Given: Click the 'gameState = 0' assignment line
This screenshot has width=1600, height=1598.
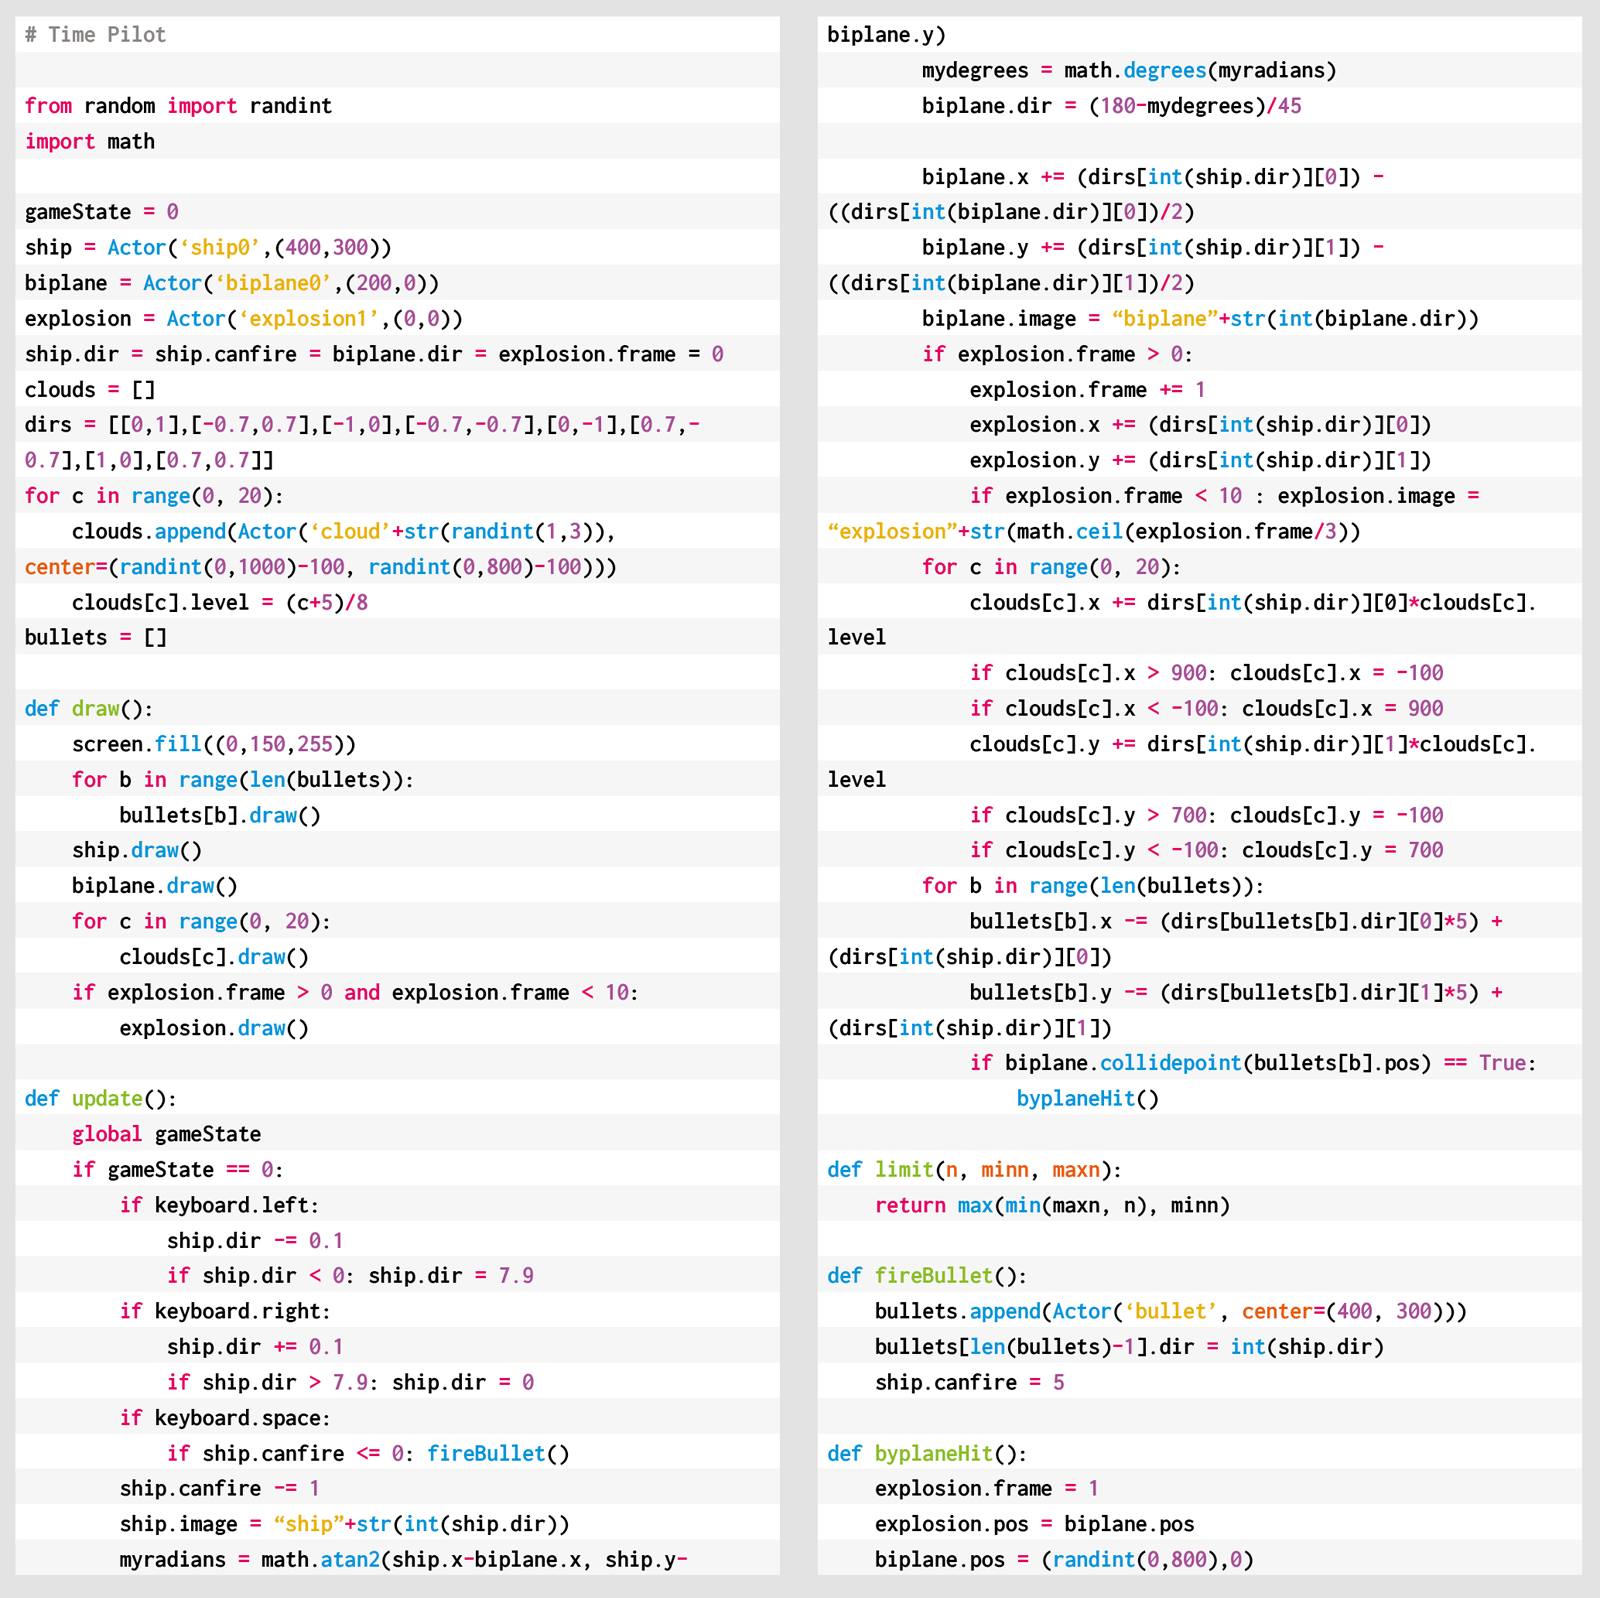Looking at the screenshot, I should pos(101,212).
